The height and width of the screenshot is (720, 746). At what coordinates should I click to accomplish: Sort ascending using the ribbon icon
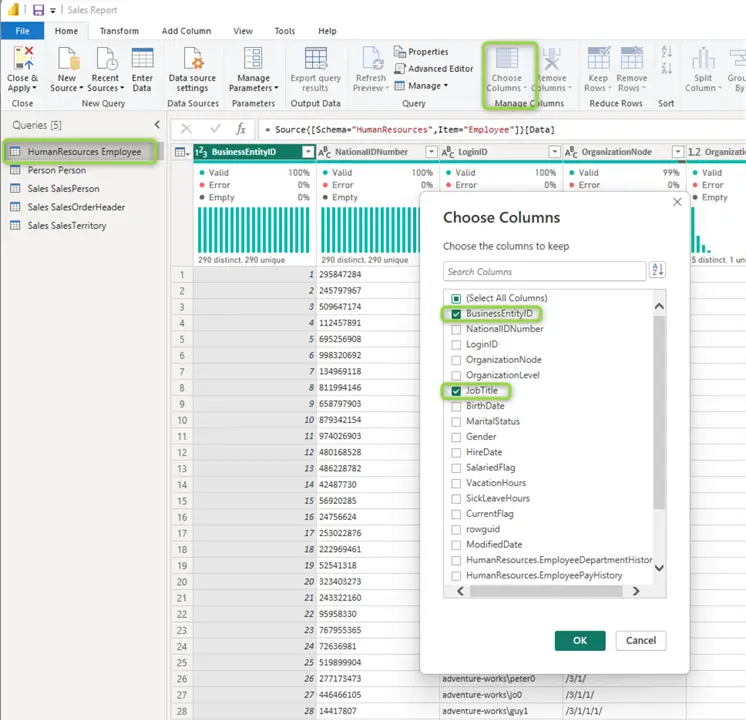[667, 51]
